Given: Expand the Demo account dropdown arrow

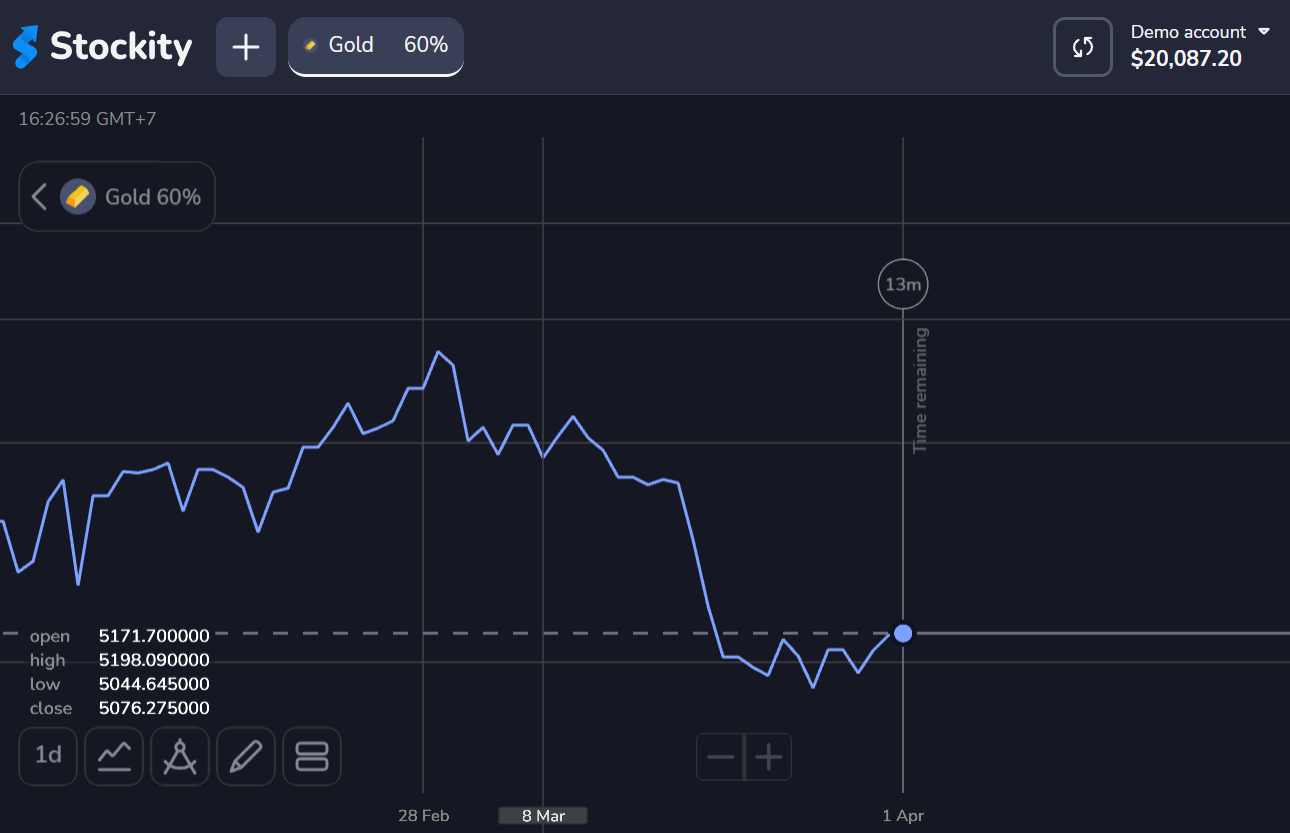Looking at the screenshot, I should pos(1264,32).
